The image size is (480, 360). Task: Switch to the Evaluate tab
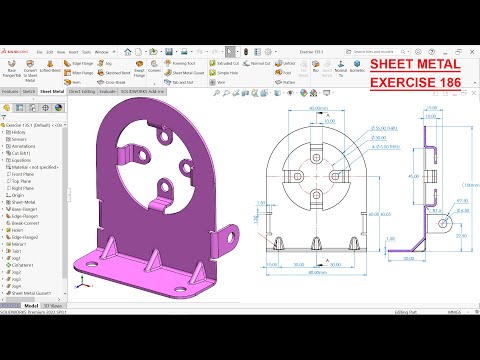(107, 91)
